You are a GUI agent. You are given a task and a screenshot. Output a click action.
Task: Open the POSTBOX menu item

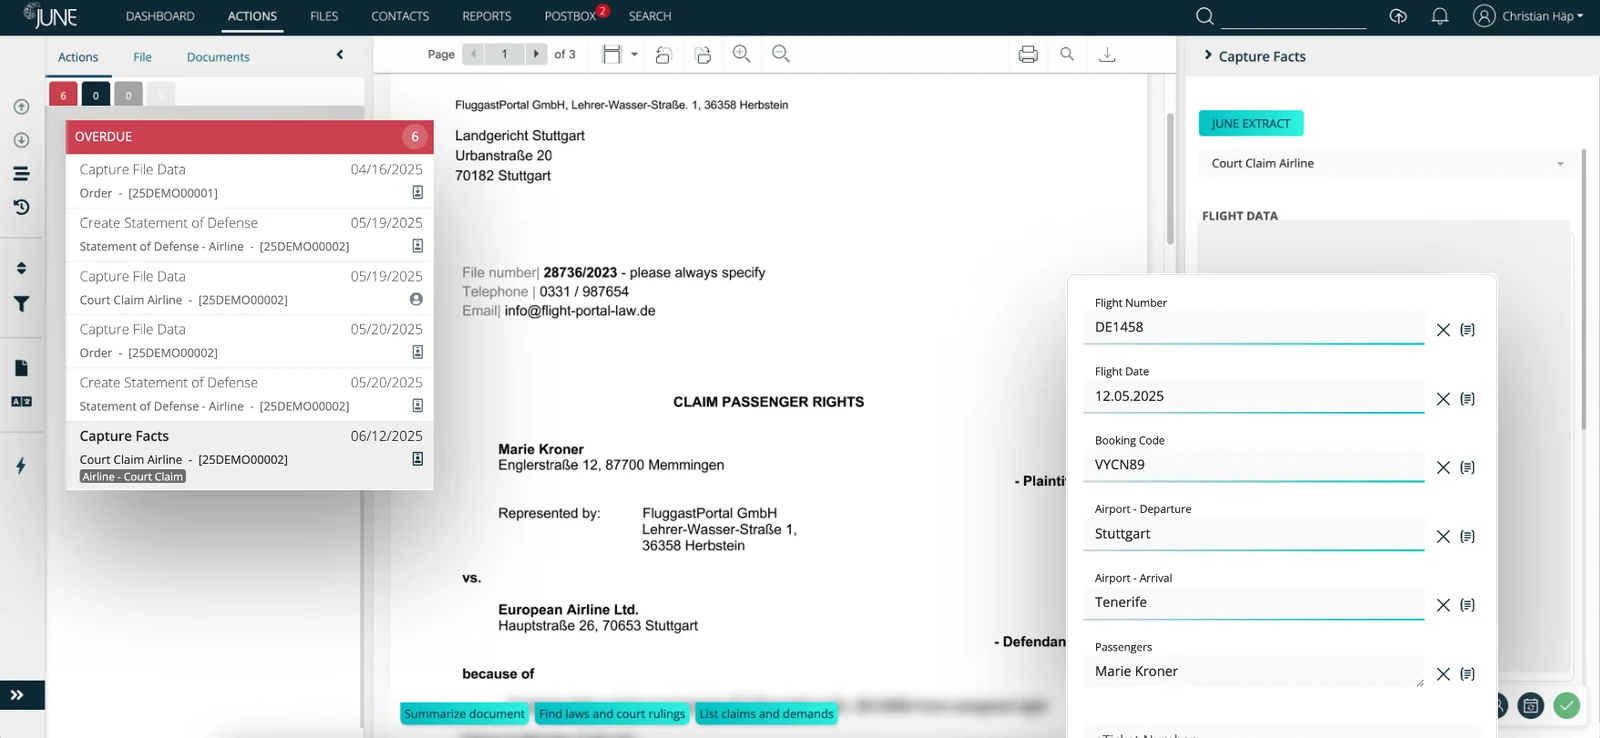point(570,16)
